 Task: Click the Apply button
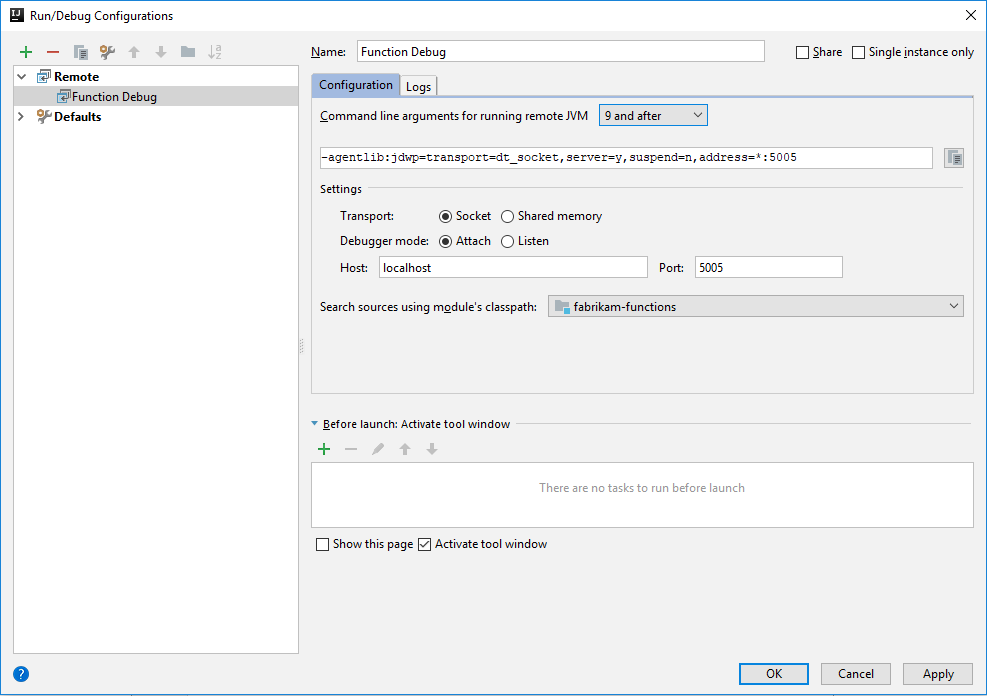click(938, 674)
